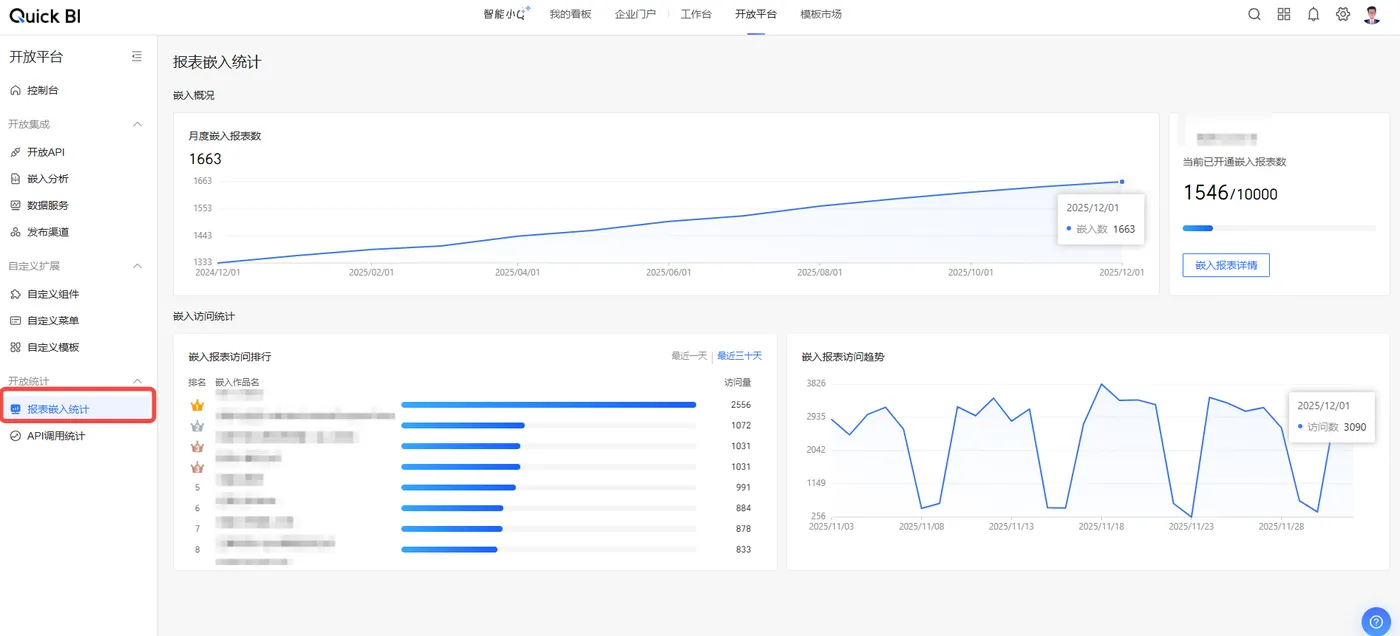
Task: Click the 2025/12/01 point on monthly chart
Action: (x=1122, y=182)
